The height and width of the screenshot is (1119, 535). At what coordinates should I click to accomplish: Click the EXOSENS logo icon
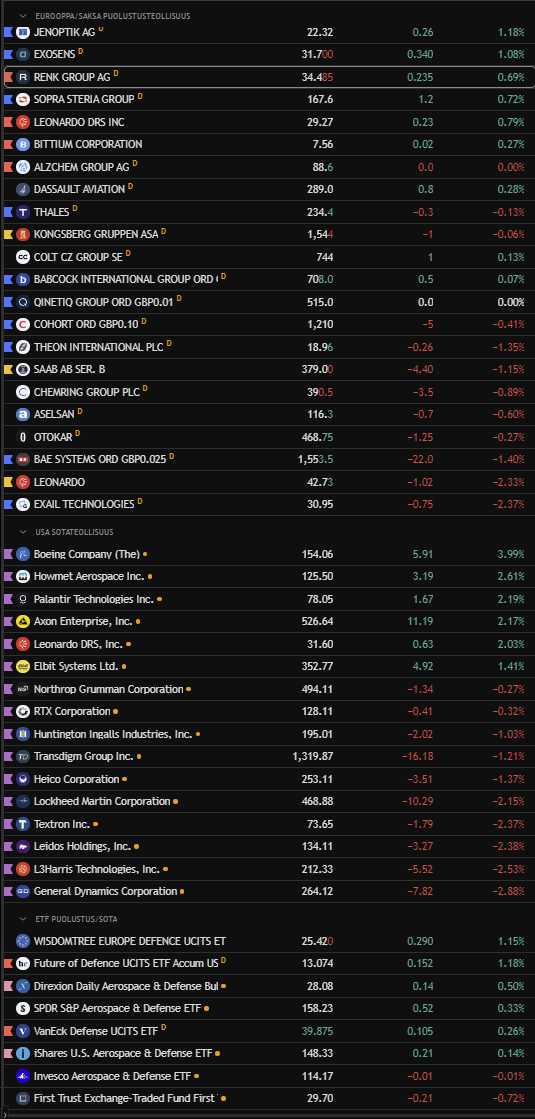(x=23, y=54)
